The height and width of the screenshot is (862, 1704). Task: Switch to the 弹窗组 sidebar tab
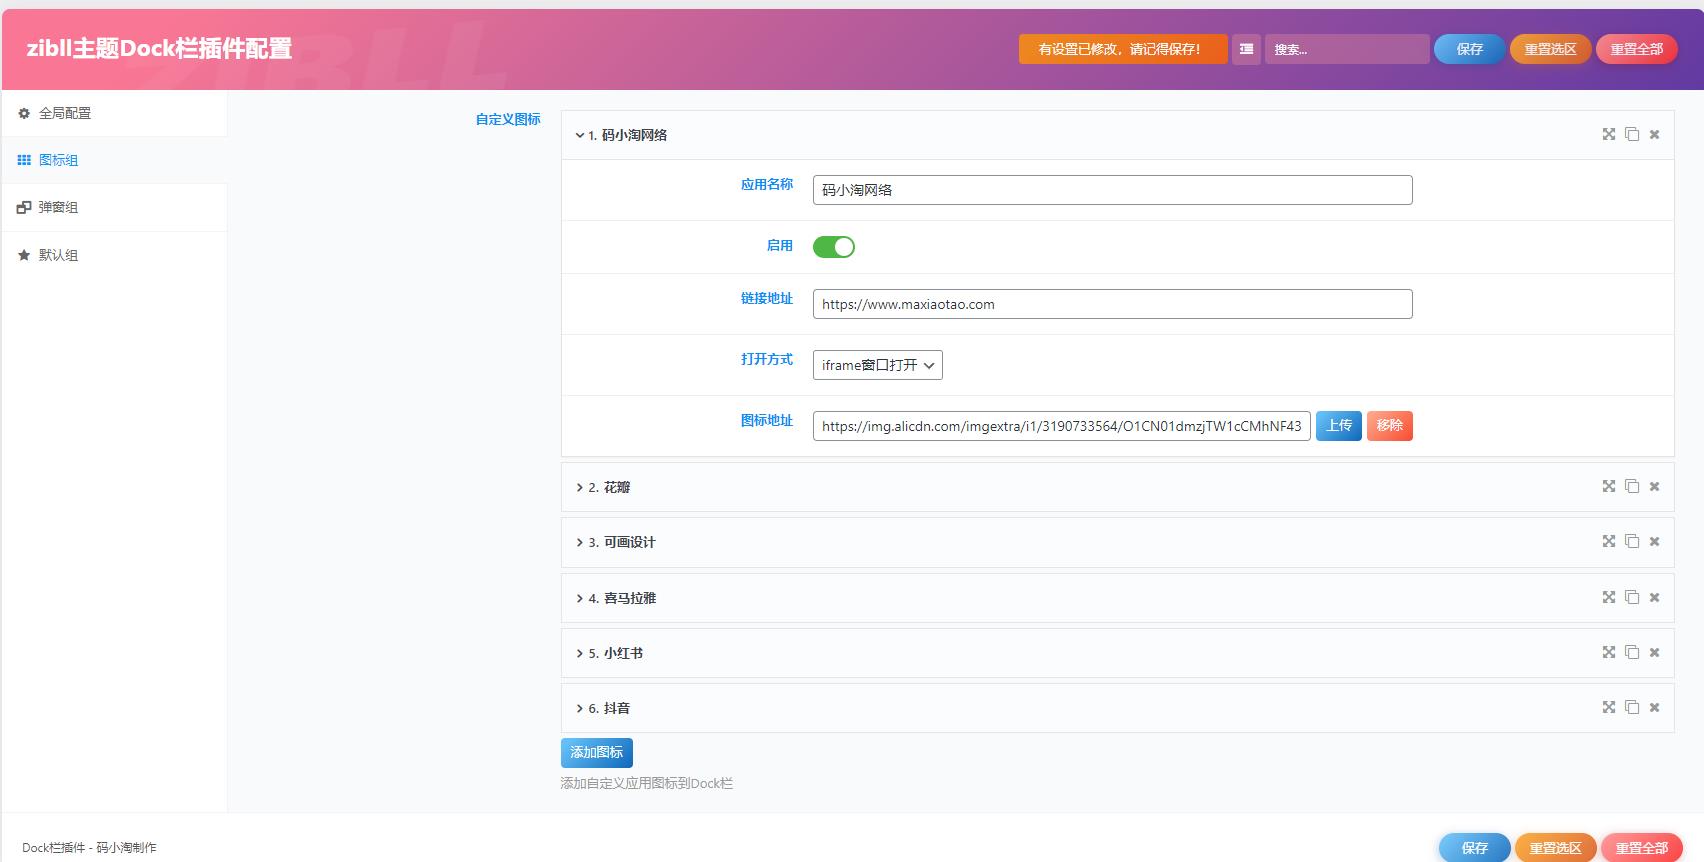pos(58,207)
